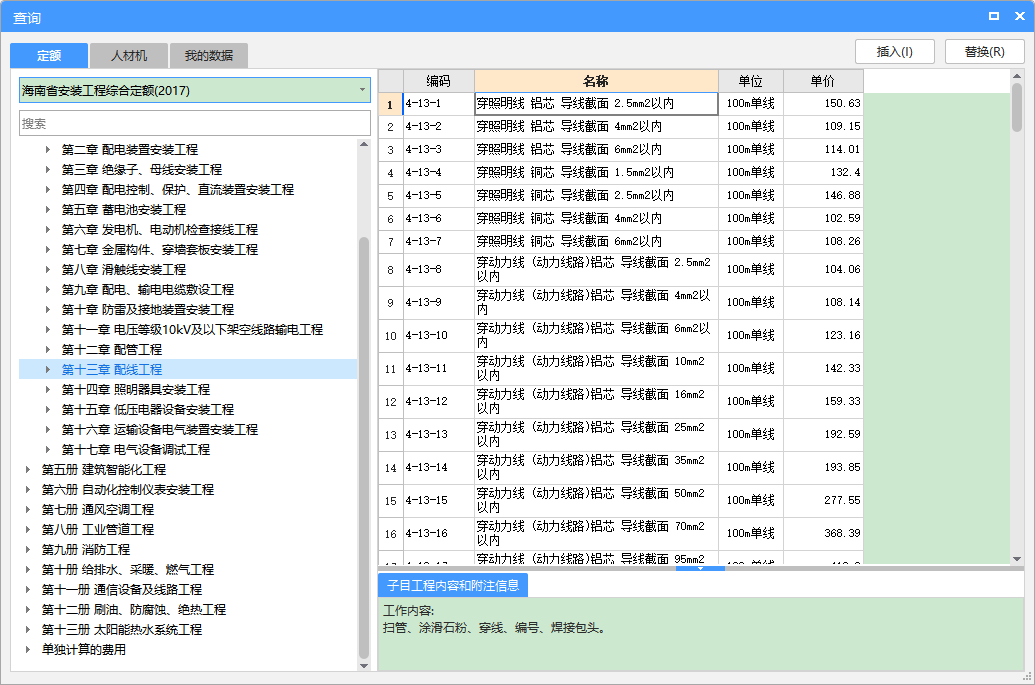This screenshot has width=1035, height=685.
Task: Select code cell 4-13-13
Action: (x=438, y=434)
